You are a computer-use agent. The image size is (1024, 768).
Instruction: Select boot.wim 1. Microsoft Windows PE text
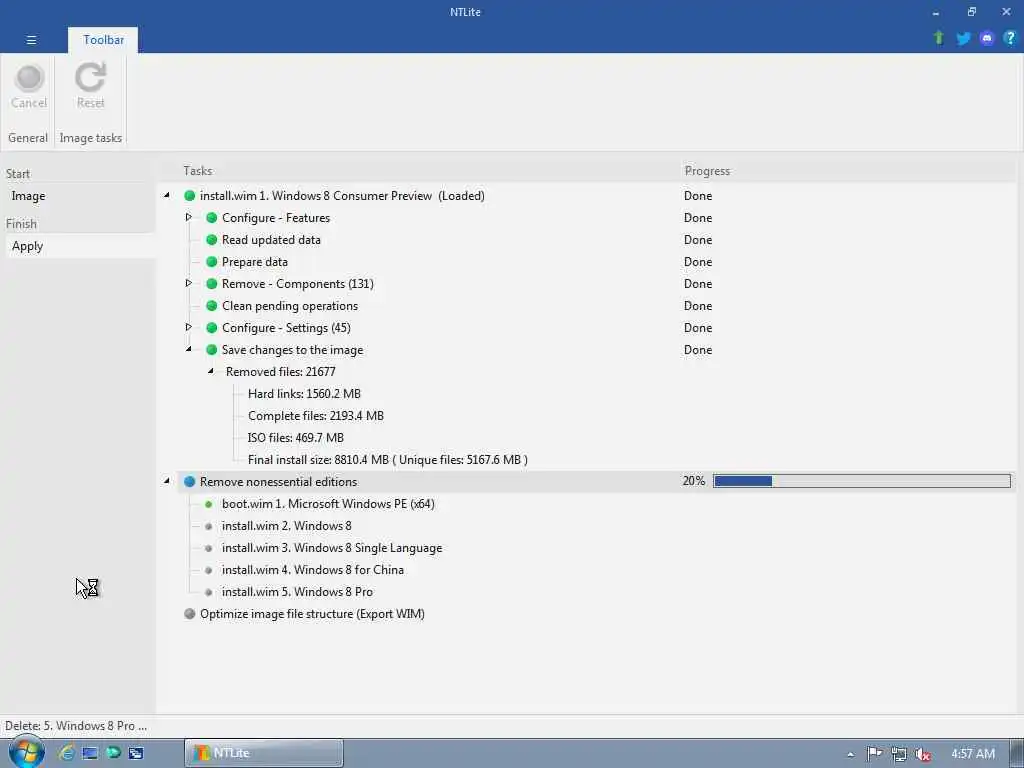click(328, 504)
